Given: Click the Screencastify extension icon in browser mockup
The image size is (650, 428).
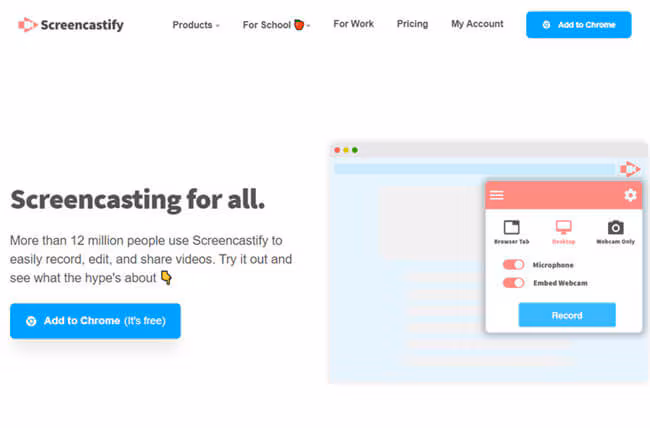Looking at the screenshot, I should 630,169.
